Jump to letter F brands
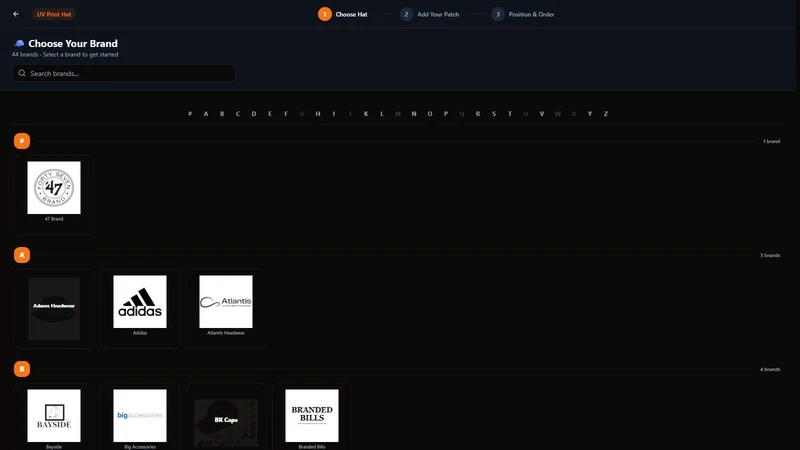Viewport: 800px width, 450px height. pos(286,114)
